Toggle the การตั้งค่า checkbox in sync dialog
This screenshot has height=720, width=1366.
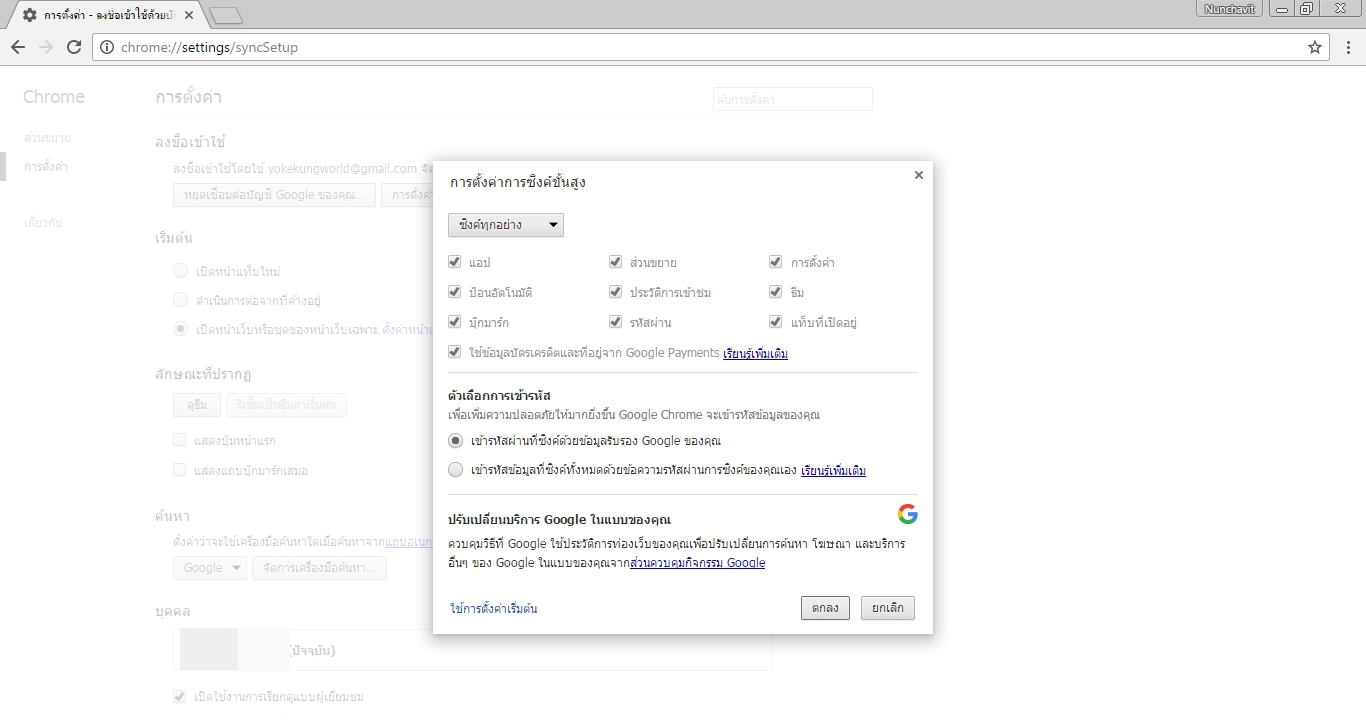point(775,262)
